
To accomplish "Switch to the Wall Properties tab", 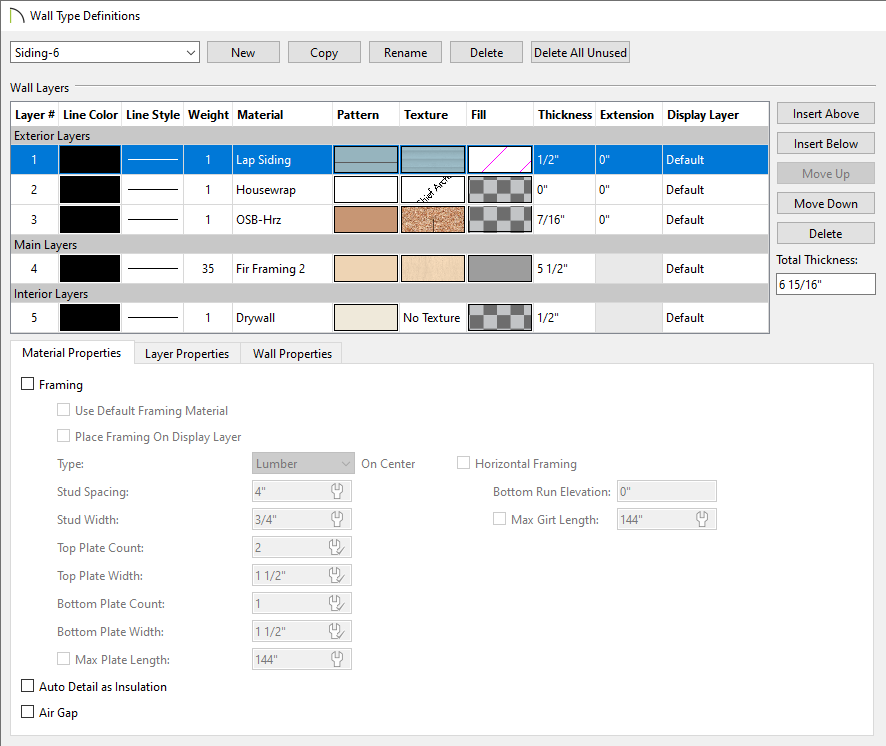I will click(290, 353).
